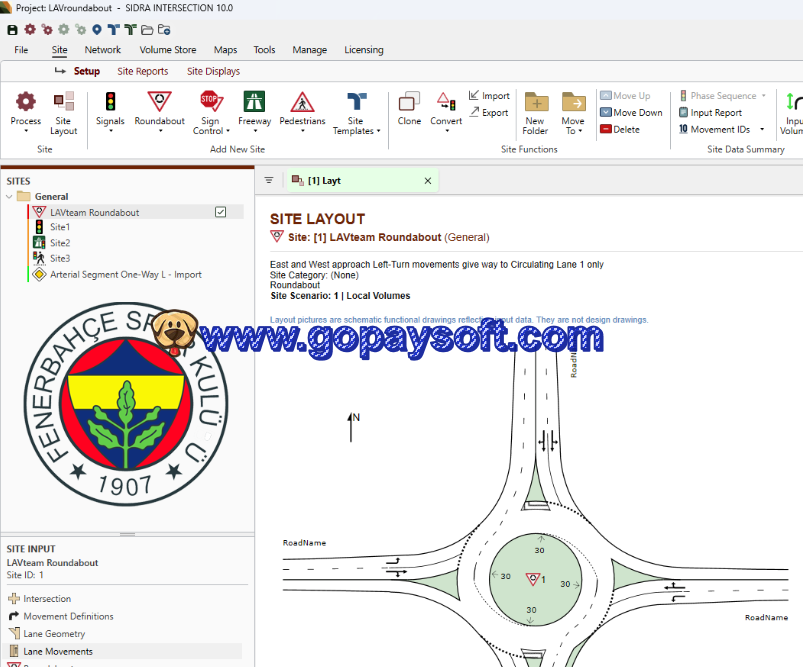The image size is (803, 667).
Task: Click the Process gear icon
Action: coord(25,102)
